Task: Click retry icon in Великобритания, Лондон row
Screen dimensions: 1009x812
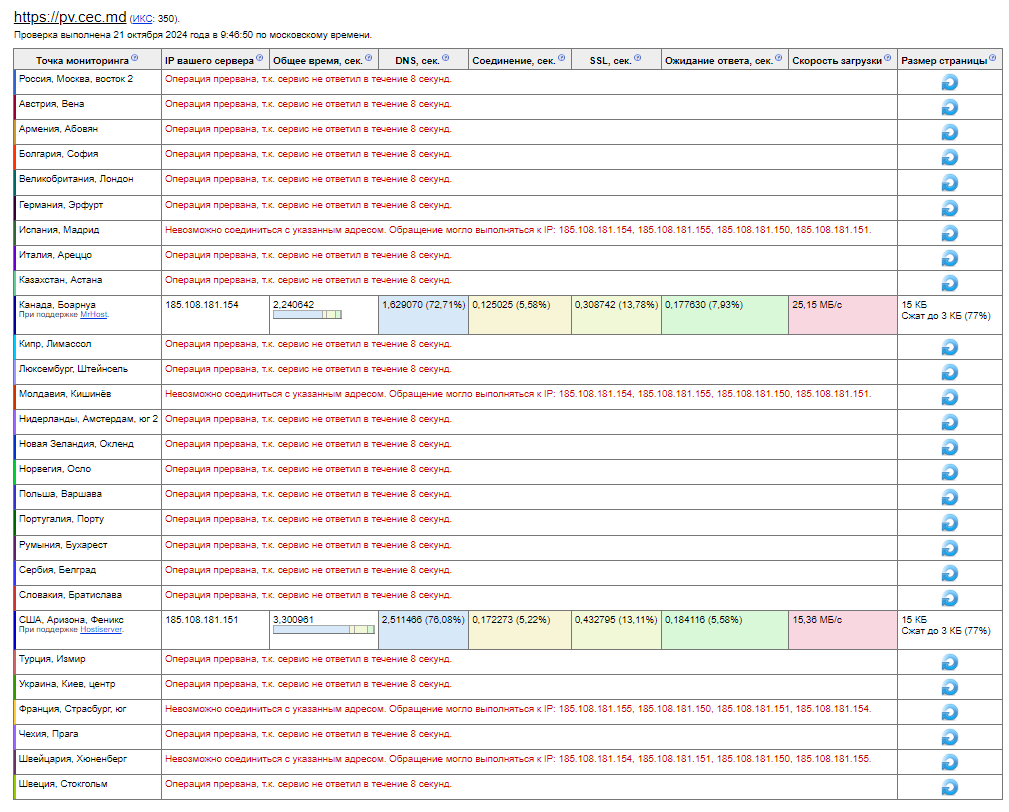Action: [950, 183]
